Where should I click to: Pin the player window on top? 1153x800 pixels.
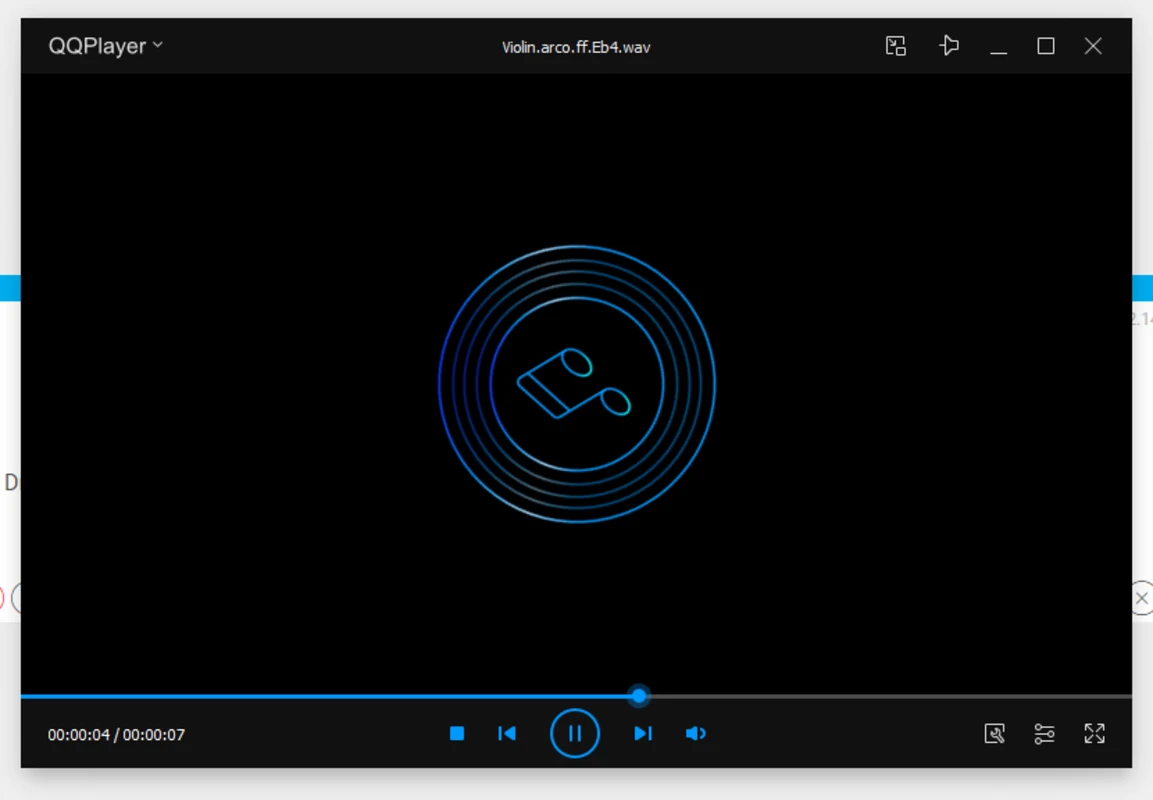tap(949, 46)
